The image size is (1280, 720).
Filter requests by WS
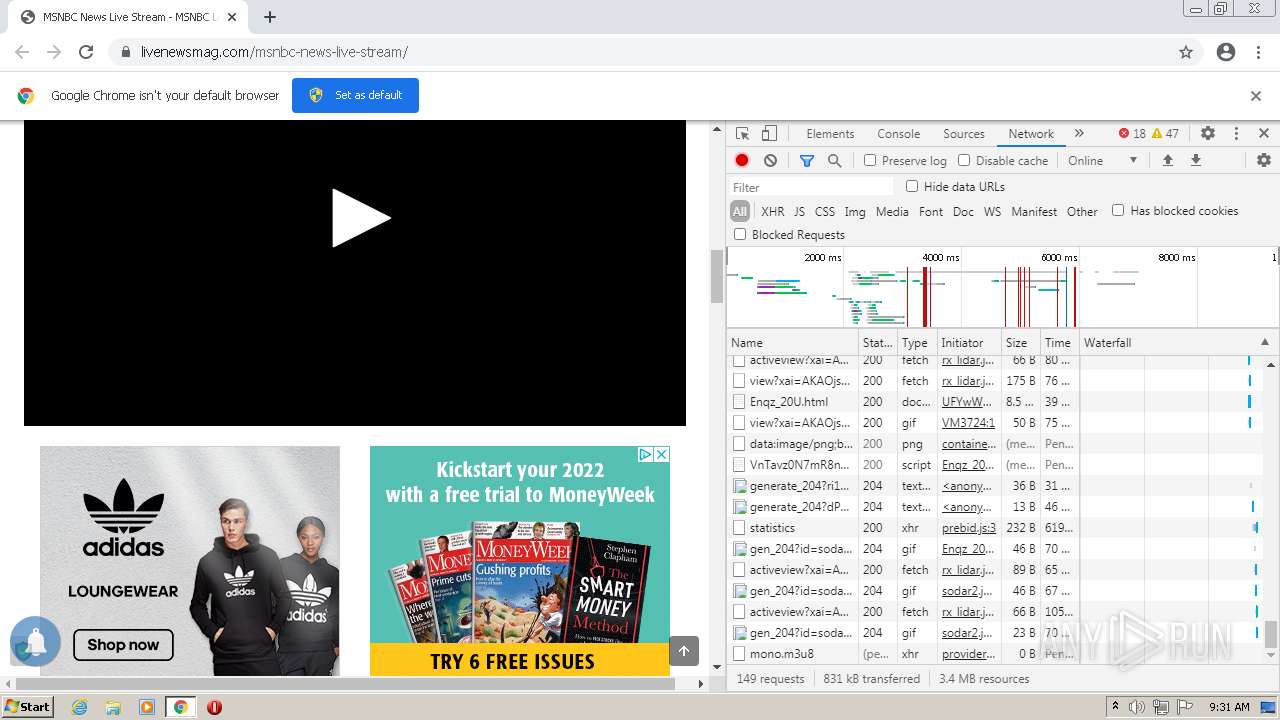[992, 211]
